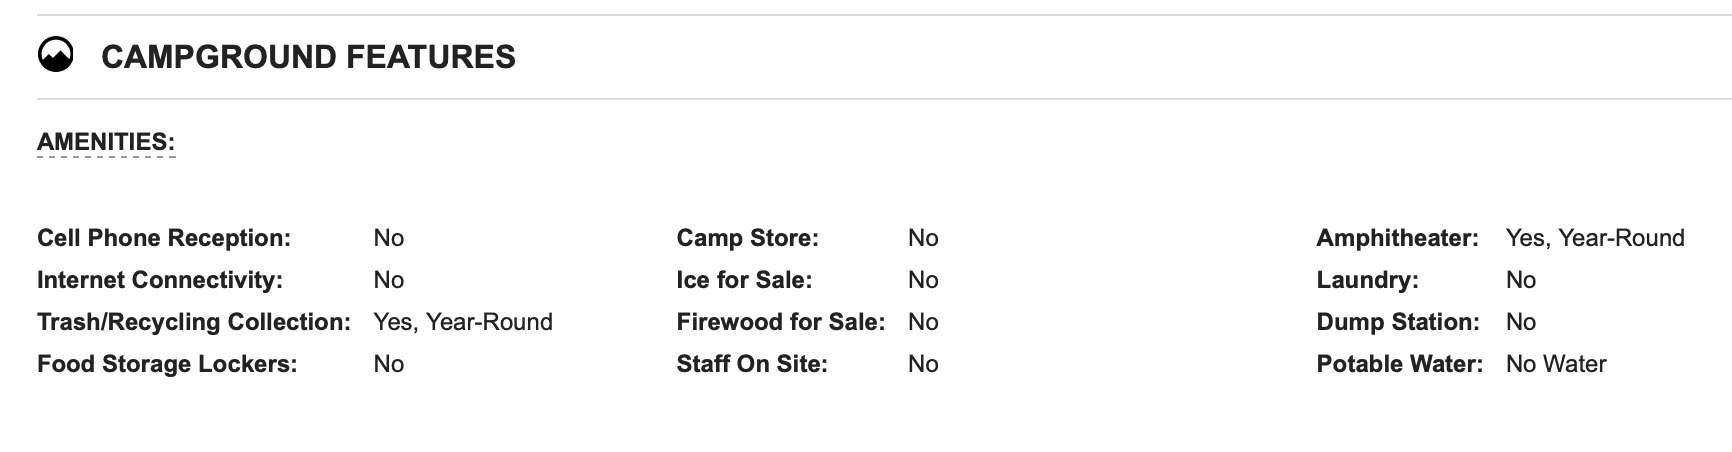Image resolution: width=1732 pixels, height=452 pixels.
Task: Click the Staff On Site label
Action: click(752, 364)
